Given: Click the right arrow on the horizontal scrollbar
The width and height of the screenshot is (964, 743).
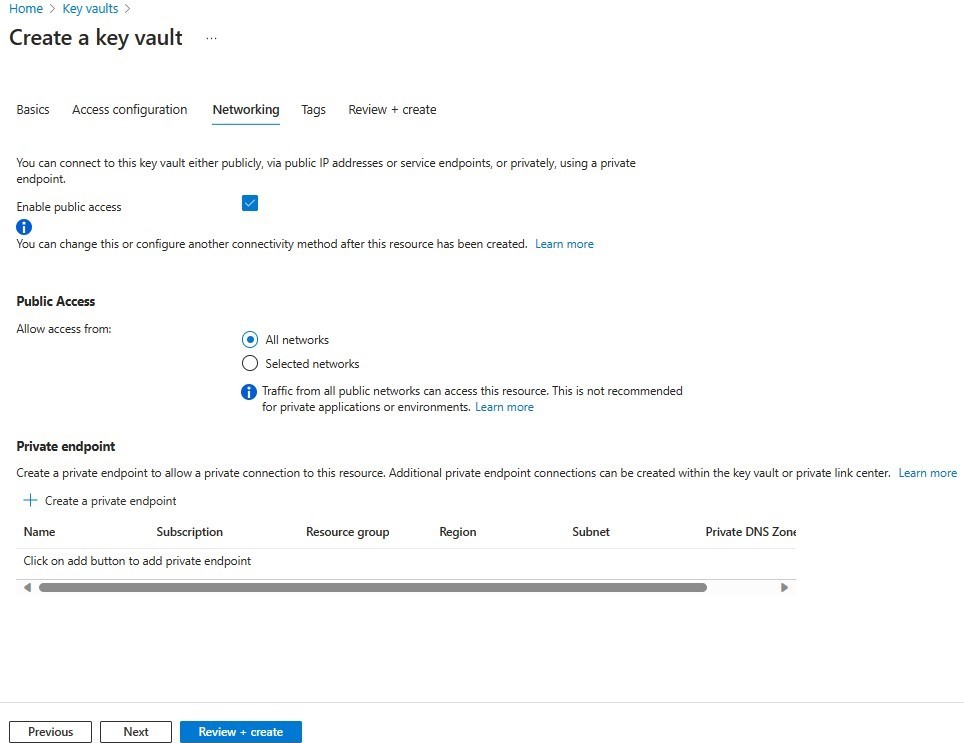Looking at the screenshot, I should point(785,587).
